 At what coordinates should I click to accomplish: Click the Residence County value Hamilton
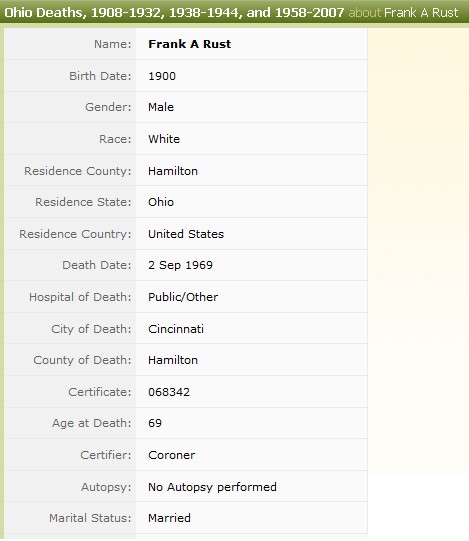pos(173,171)
